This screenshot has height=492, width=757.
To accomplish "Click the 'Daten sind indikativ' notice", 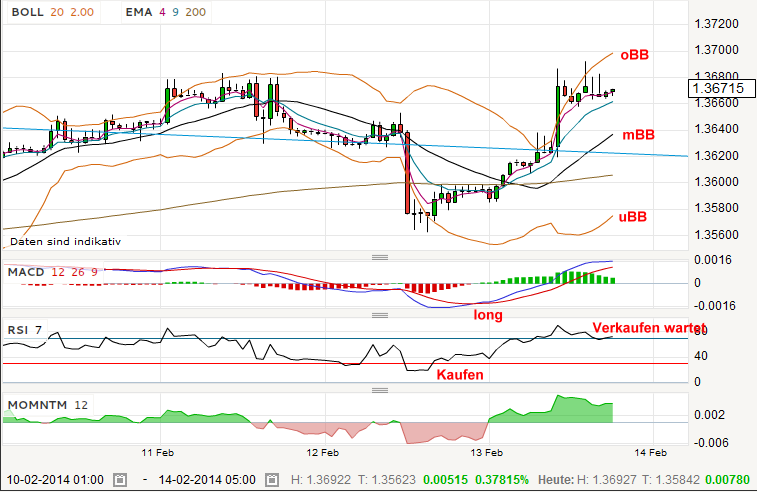I will pos(65,241).
